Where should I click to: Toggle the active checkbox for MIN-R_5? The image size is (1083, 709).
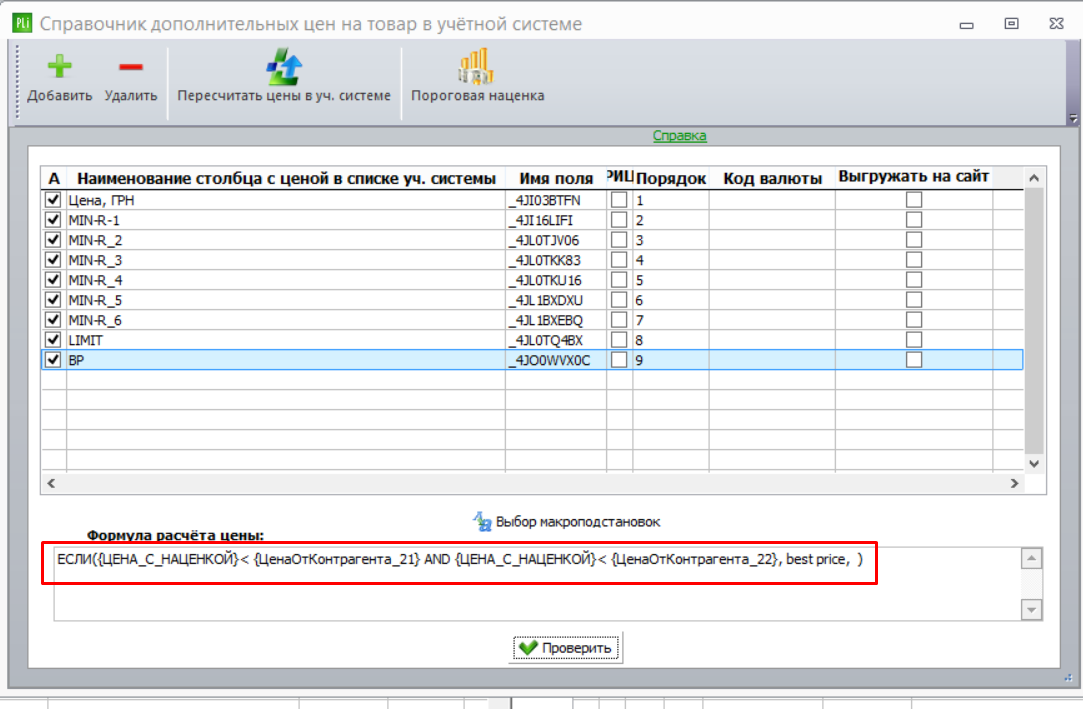pos(52,300)
